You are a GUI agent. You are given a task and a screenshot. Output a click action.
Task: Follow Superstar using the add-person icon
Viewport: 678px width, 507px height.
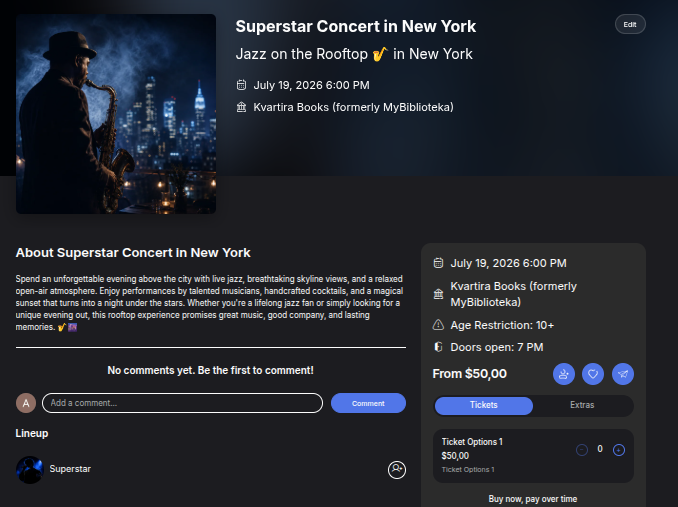pos(397,470)
